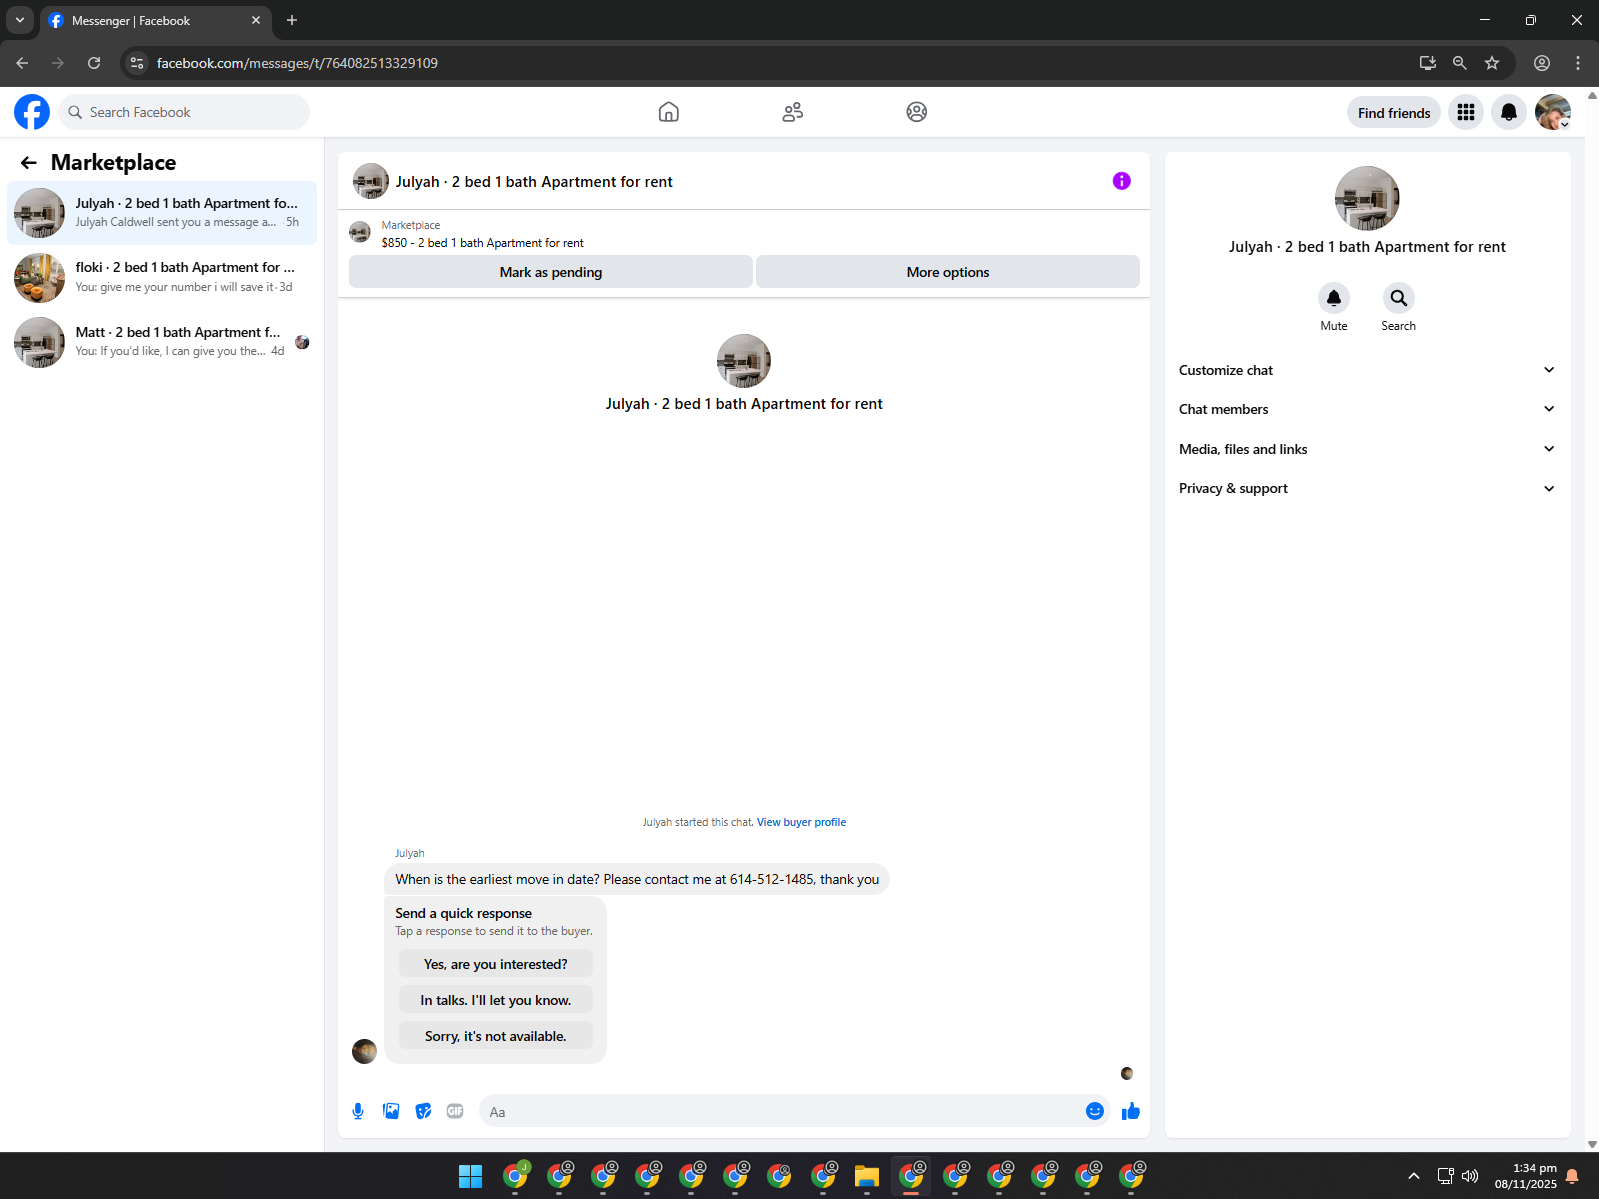Toggle the conversation information icon
This screenshot has height=1199, width=1599.
pos(1122,181)
